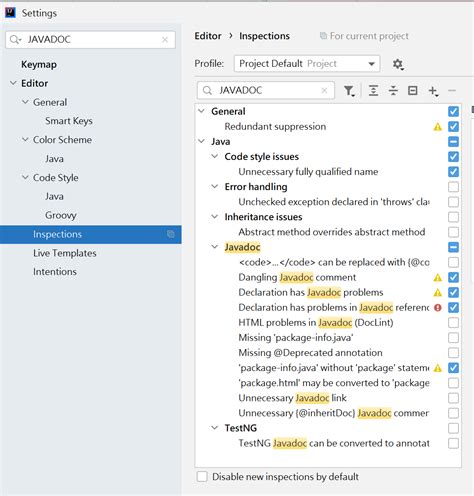Click the add inspection plus icon

433,91
